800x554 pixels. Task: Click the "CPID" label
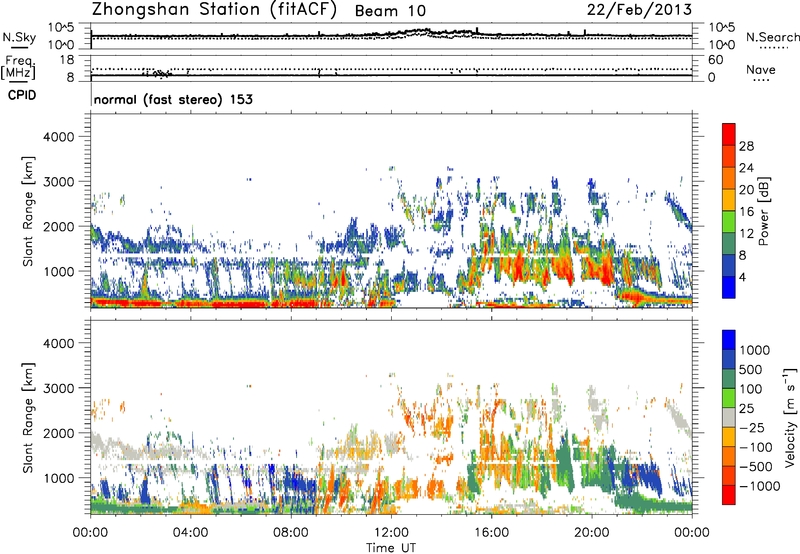click(22, 95)
